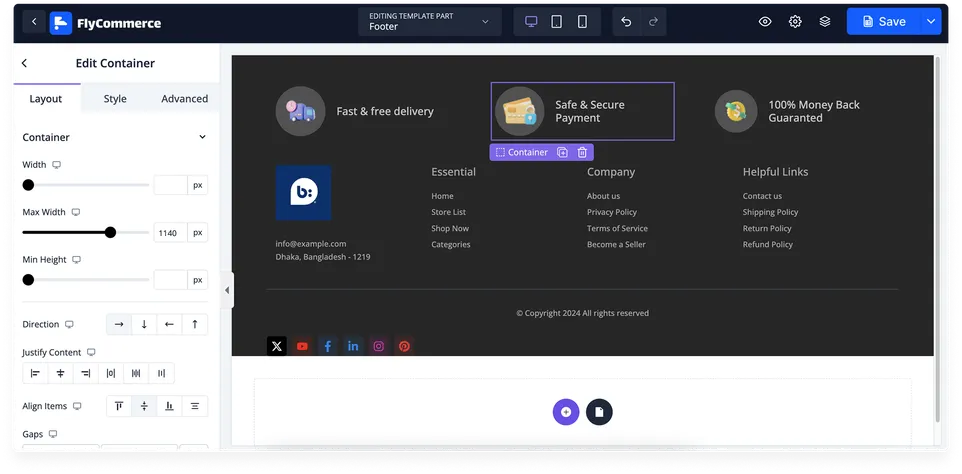
Task: Open the Advanced tab
Action: [x=184, y=99]
